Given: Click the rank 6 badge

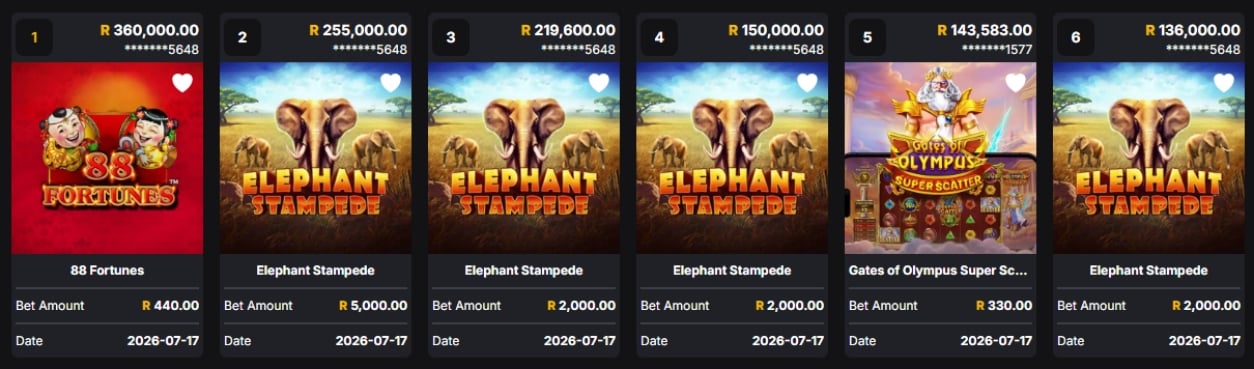Looking at the screenshot, I should [x=1075, y=38].
